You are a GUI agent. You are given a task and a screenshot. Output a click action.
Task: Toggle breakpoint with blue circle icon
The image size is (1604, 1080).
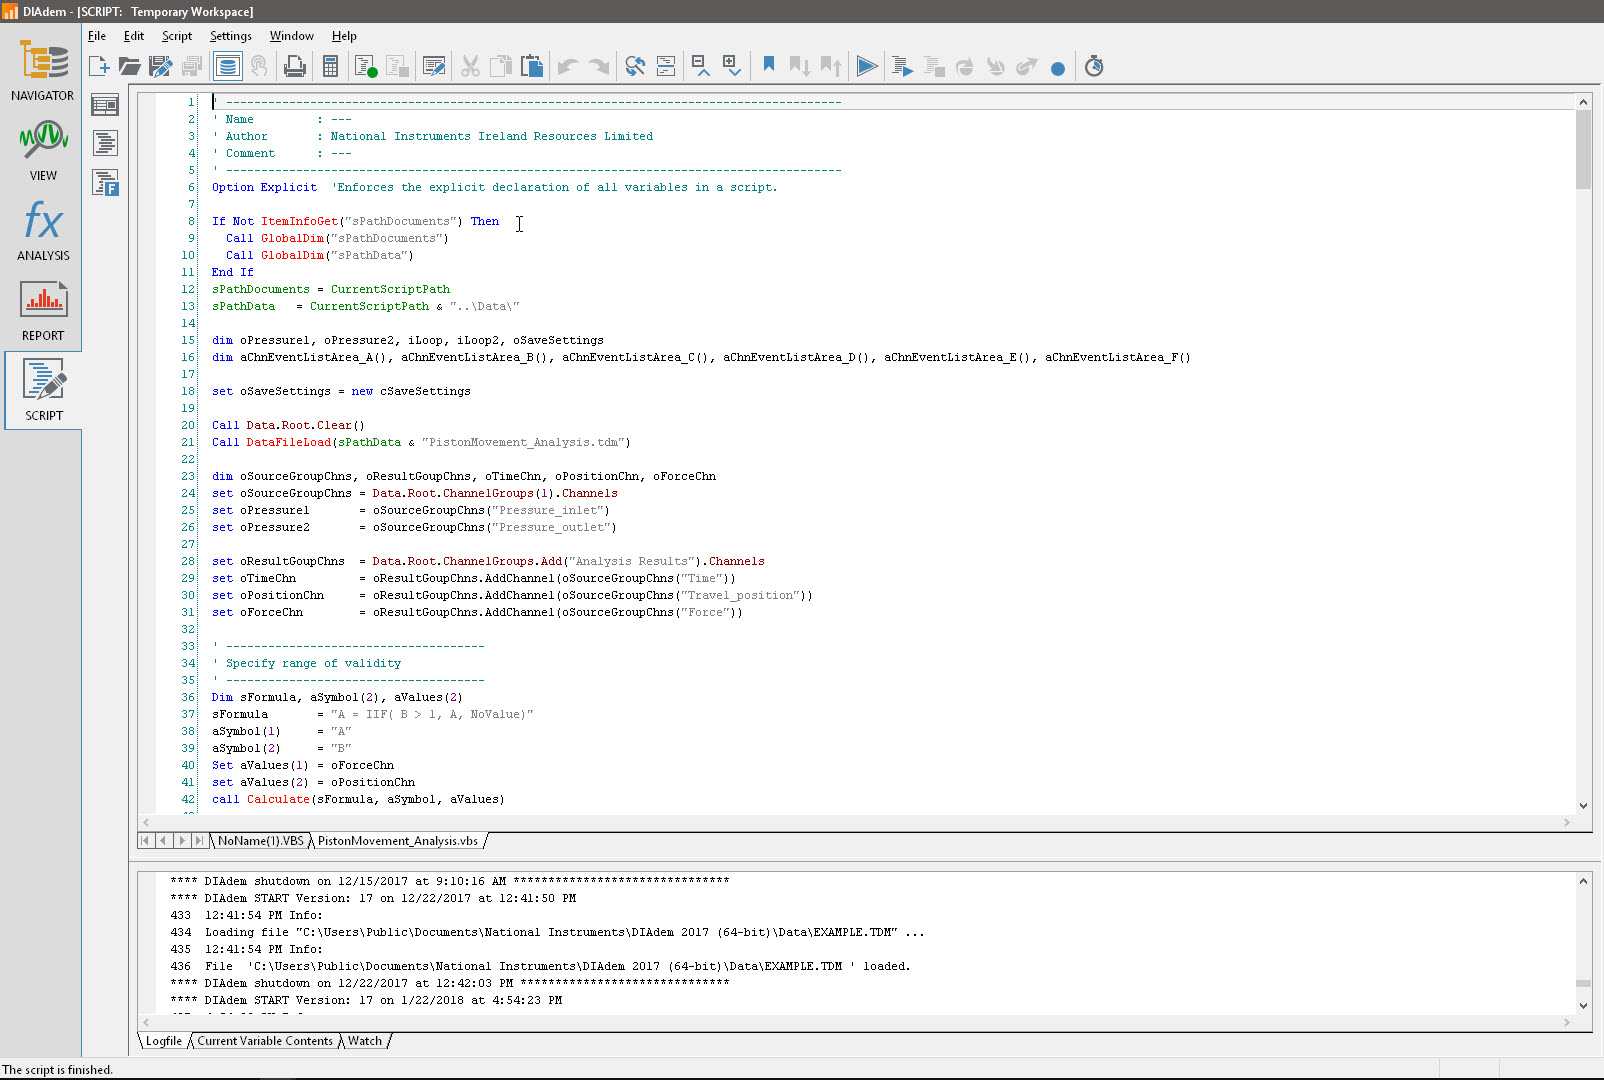(1058, 69)
